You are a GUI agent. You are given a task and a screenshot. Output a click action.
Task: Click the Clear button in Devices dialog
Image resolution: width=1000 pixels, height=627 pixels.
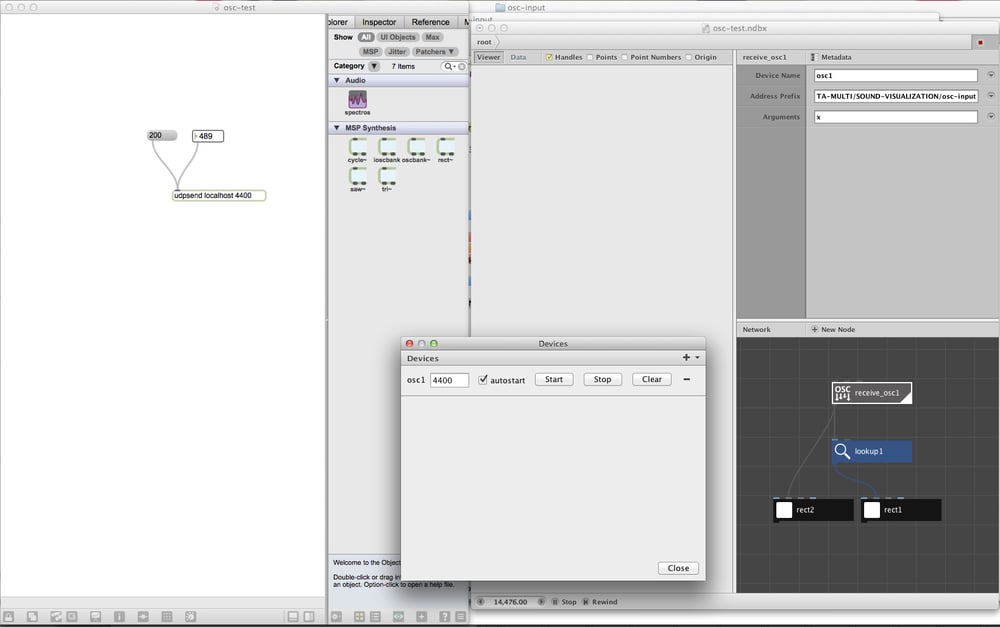[651, 380]
